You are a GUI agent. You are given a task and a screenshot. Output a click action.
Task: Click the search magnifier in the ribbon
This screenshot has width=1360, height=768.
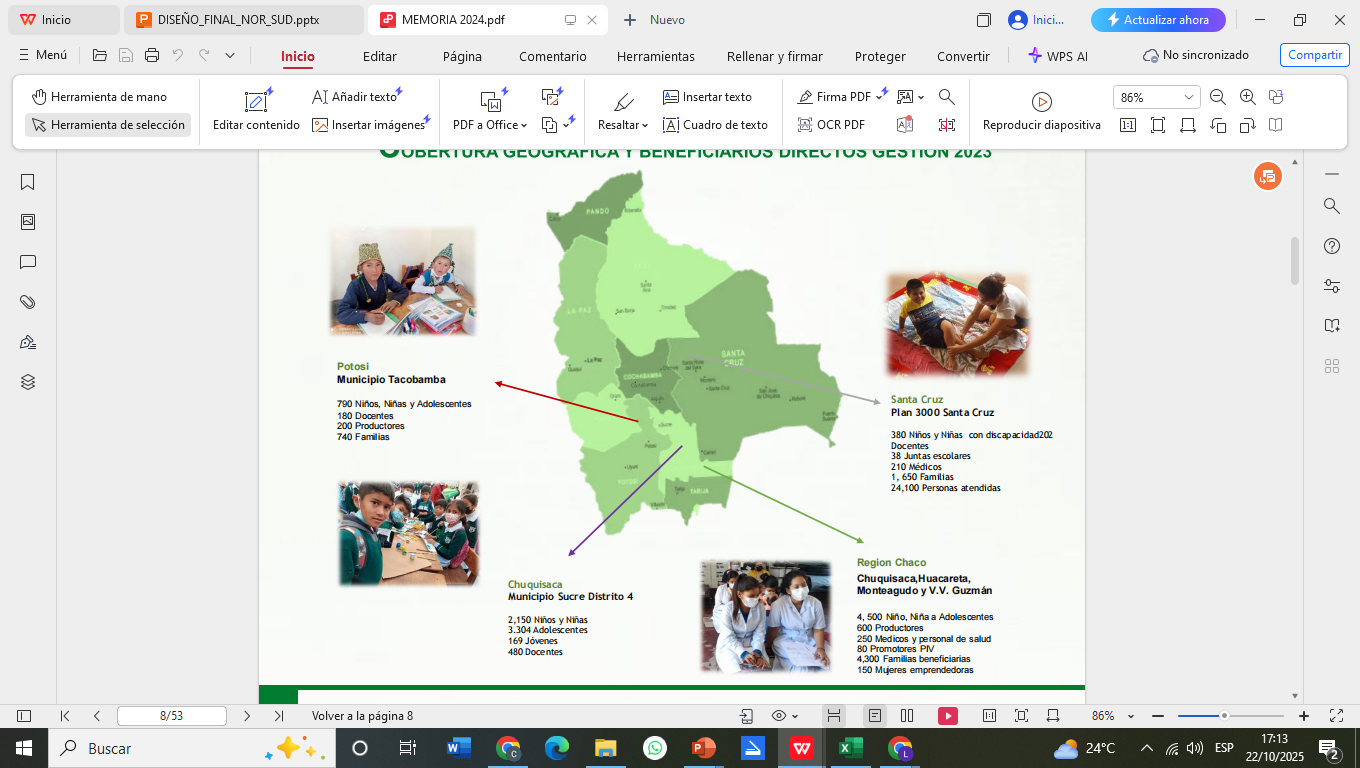pyautogui.click(x=947, y=97)
